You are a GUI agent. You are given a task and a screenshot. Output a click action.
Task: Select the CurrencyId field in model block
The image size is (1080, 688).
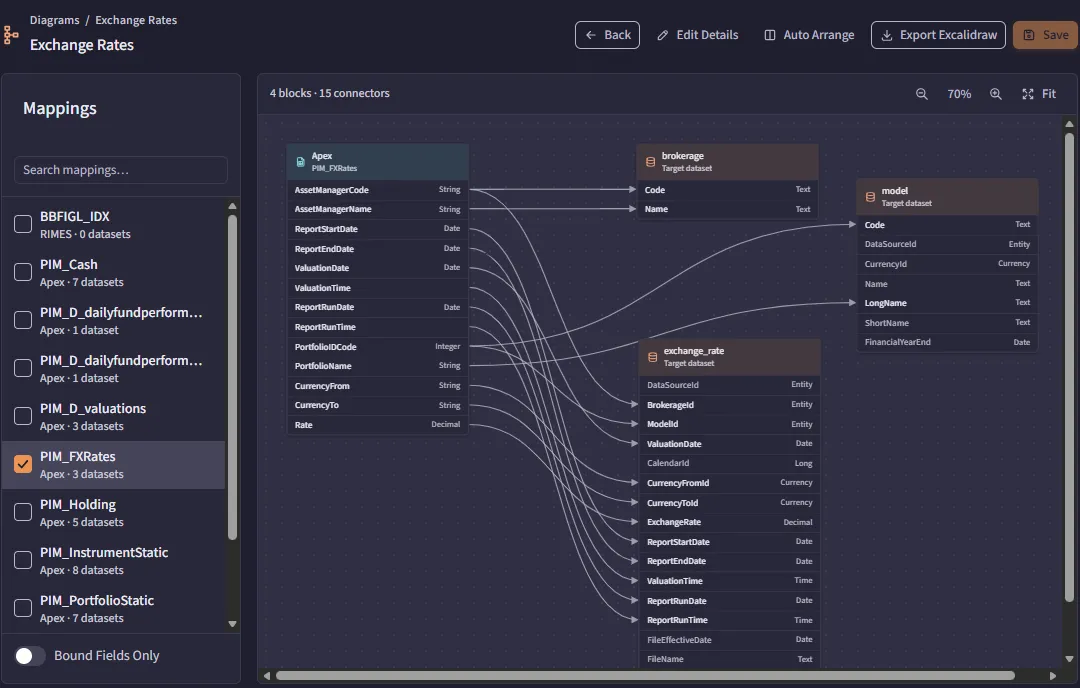coord(947,264)
